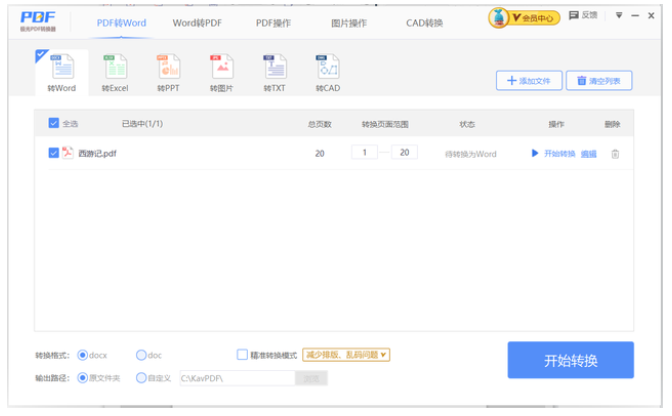Enable the 精准转换模式 checkbox
Image resolution: width=672 pixels, height=416 pixels.
click(x=242, y=354)
